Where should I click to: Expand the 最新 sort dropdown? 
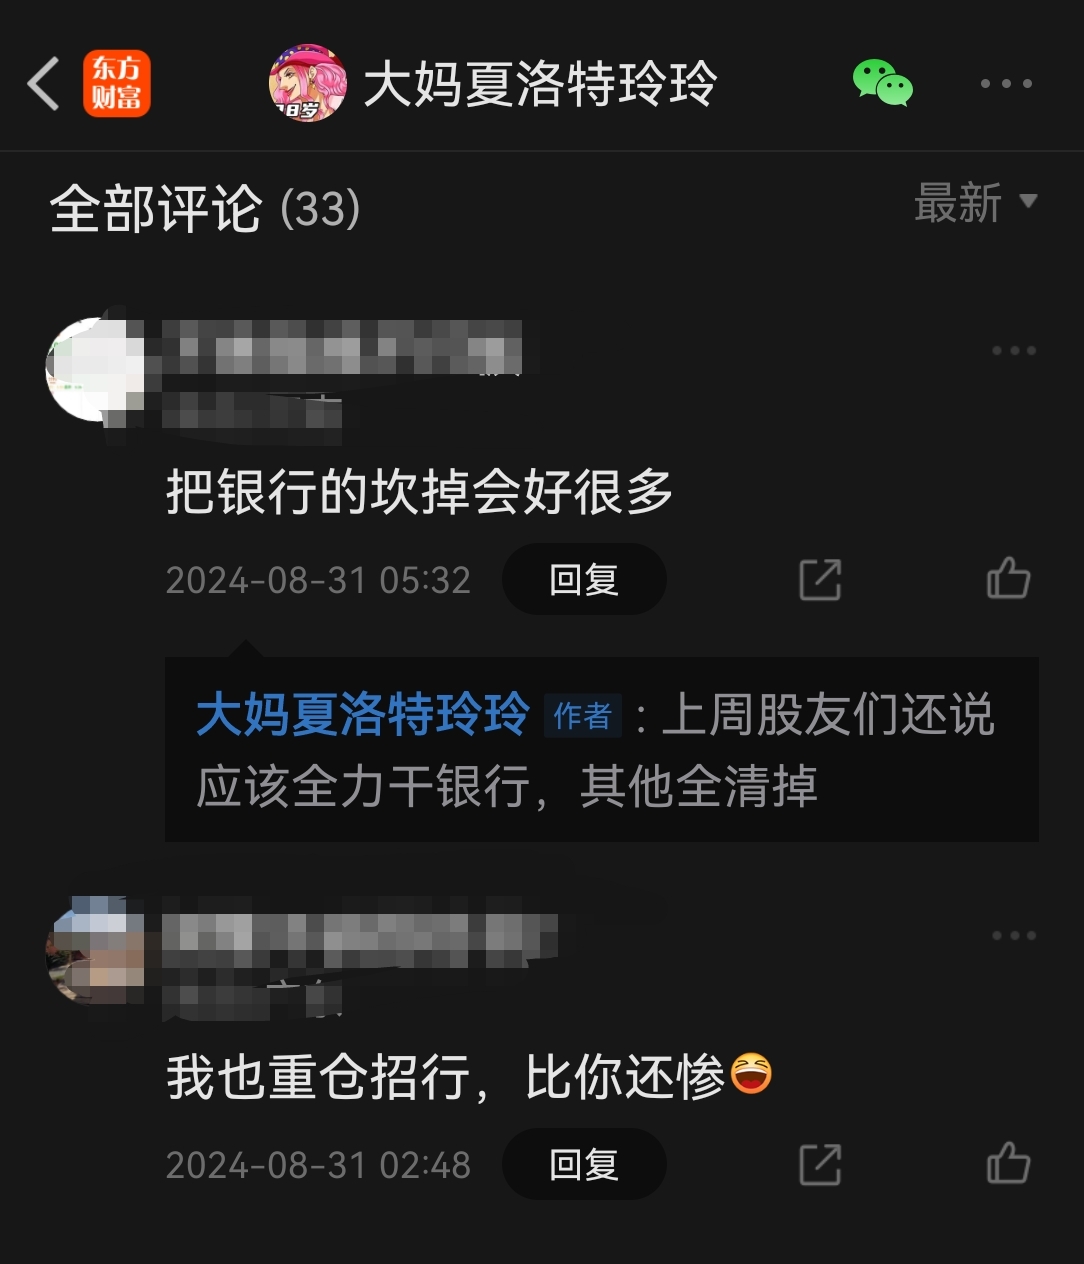976,203
